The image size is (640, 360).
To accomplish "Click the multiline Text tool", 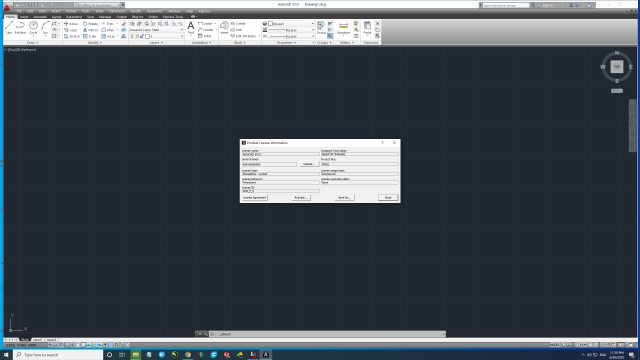I will click(191, 28).
